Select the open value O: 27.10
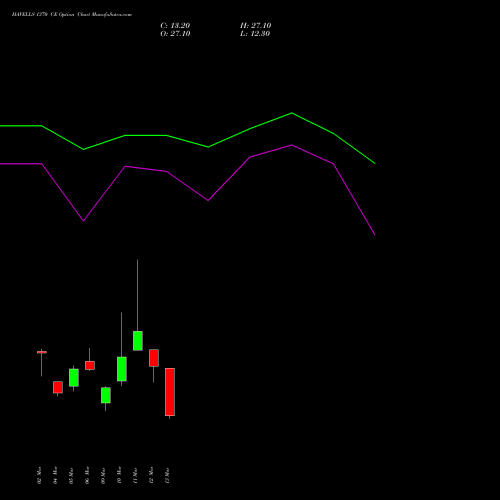Screen dimensions: 500x500 175,34
